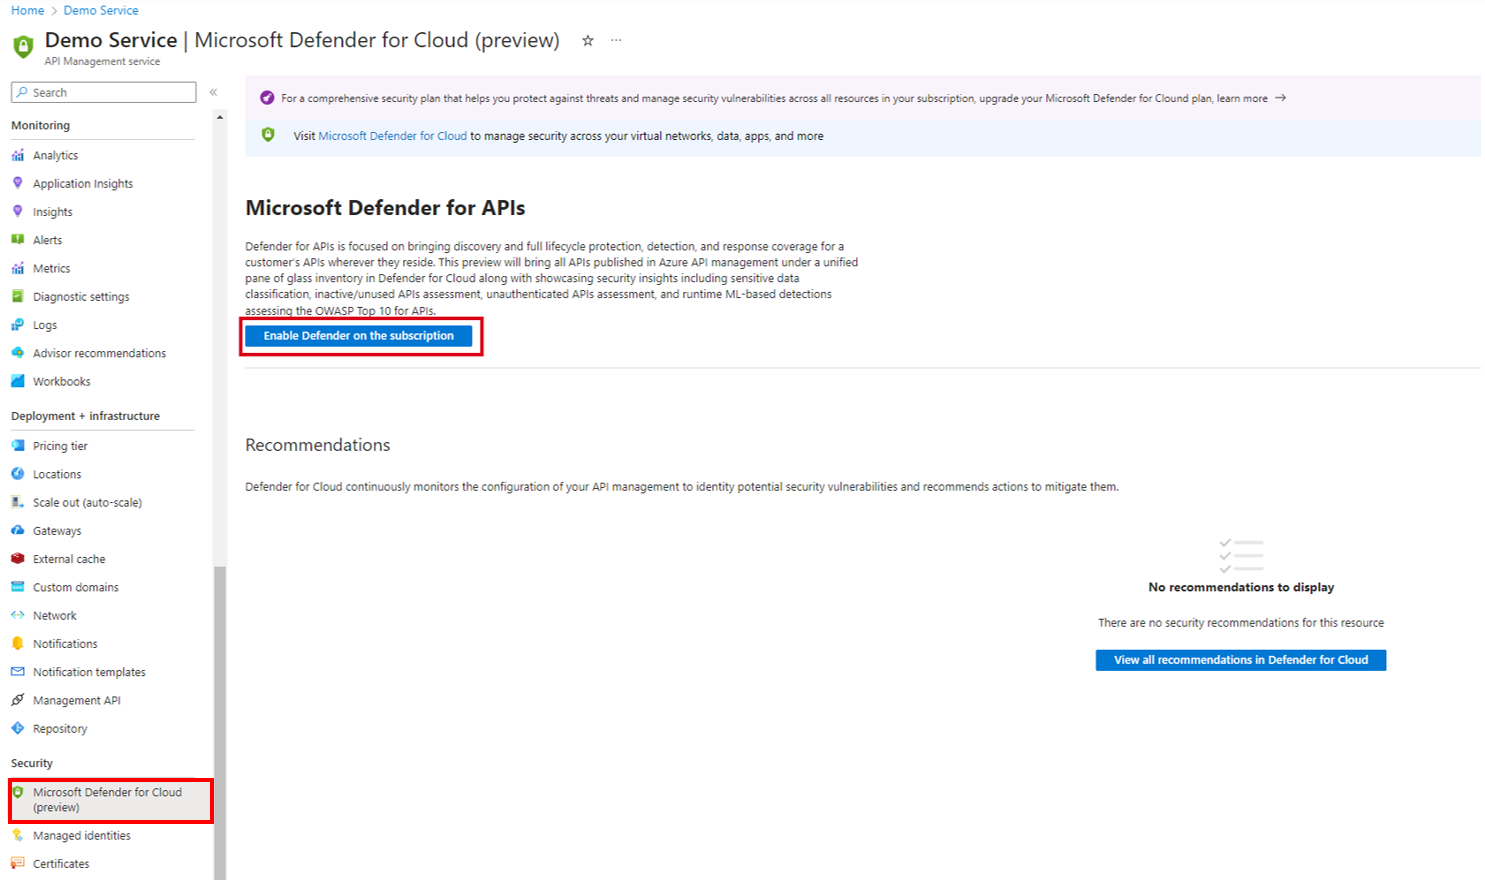This screenshot has width=1485, height=880.
Task: Click the Logs icon in Monitoring
Action: [18, 325]
